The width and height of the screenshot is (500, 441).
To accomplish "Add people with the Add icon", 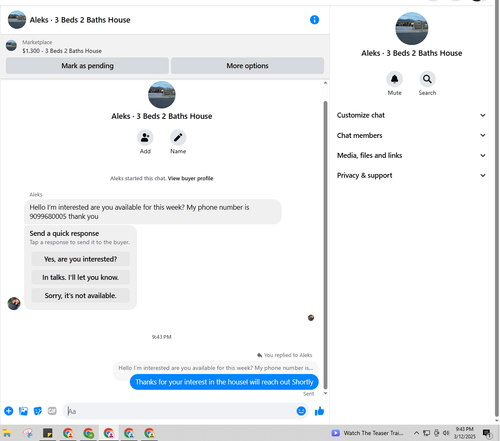I will click(x=145, y=138).
